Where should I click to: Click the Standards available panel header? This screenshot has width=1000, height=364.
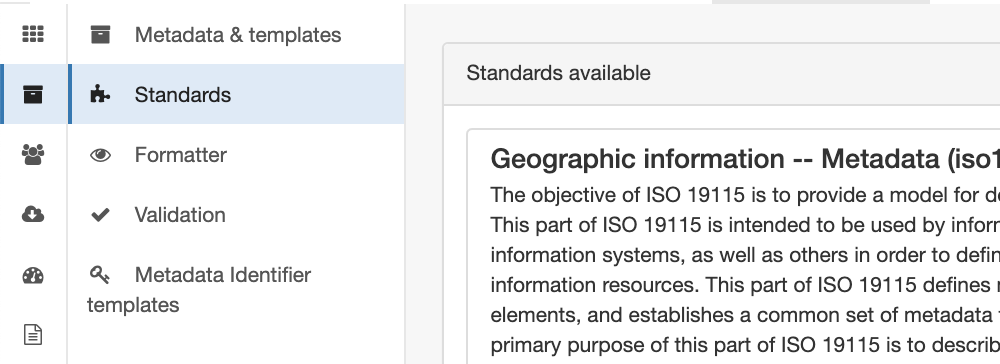(x=721, y=74)
